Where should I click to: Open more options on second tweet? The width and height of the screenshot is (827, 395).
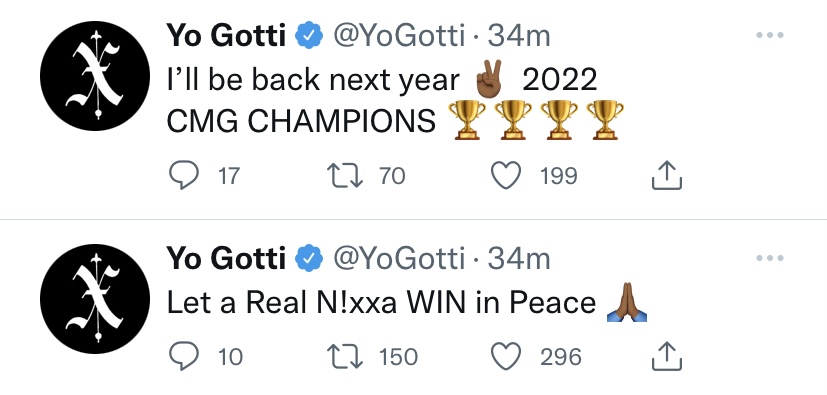pyautogui.click(x=770, y=258)
